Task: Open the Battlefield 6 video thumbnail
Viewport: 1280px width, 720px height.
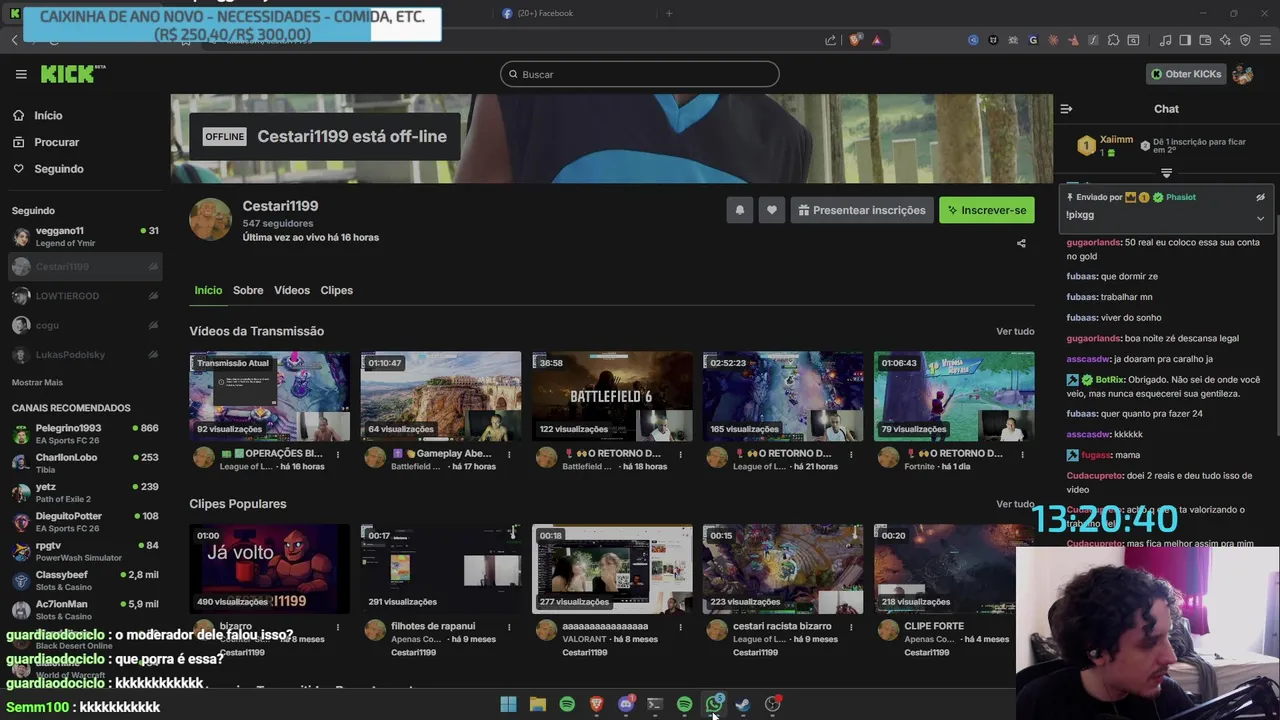Action: pyautogui.click(x=612, y=396)
